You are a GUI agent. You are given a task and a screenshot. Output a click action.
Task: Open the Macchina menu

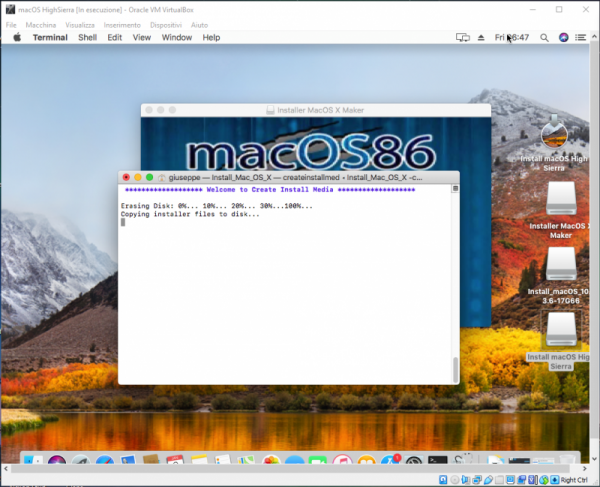(41, 25)
